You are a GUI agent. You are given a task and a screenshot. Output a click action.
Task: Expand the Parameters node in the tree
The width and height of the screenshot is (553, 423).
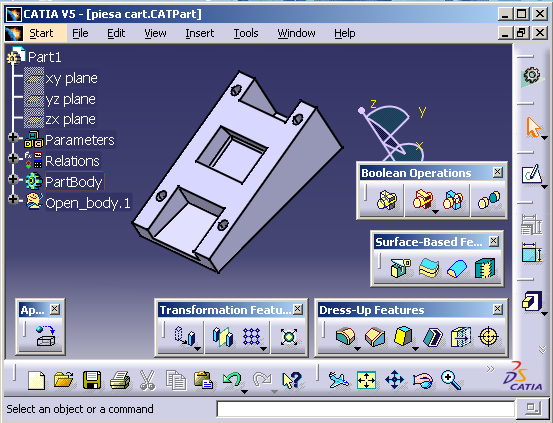coord(13,137)
